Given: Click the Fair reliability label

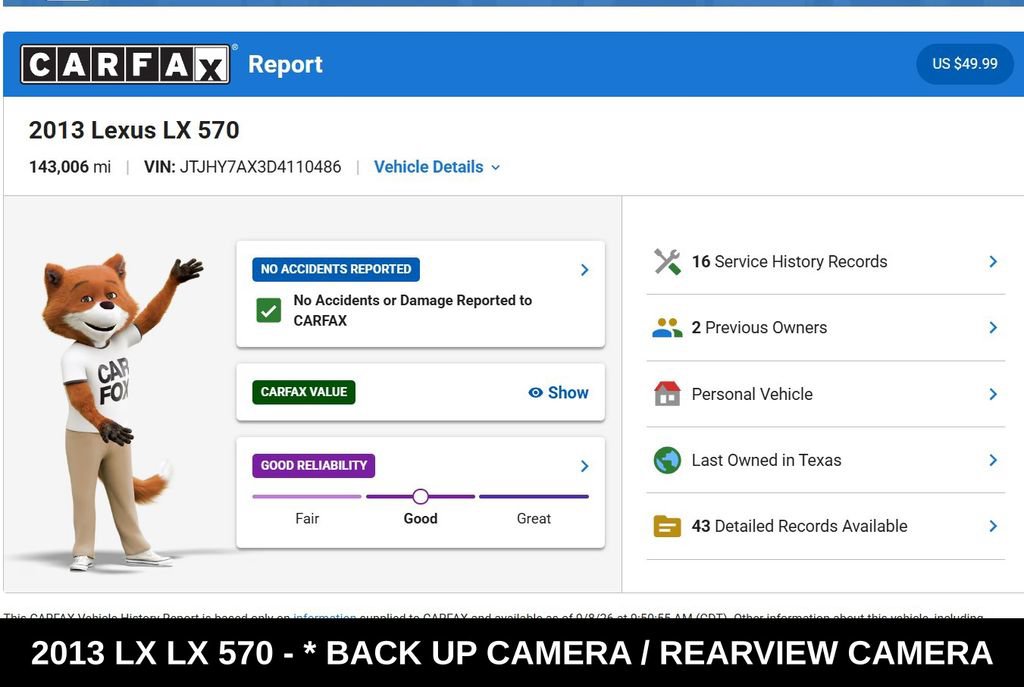Looking at the screenshot, I should point(307,519).
